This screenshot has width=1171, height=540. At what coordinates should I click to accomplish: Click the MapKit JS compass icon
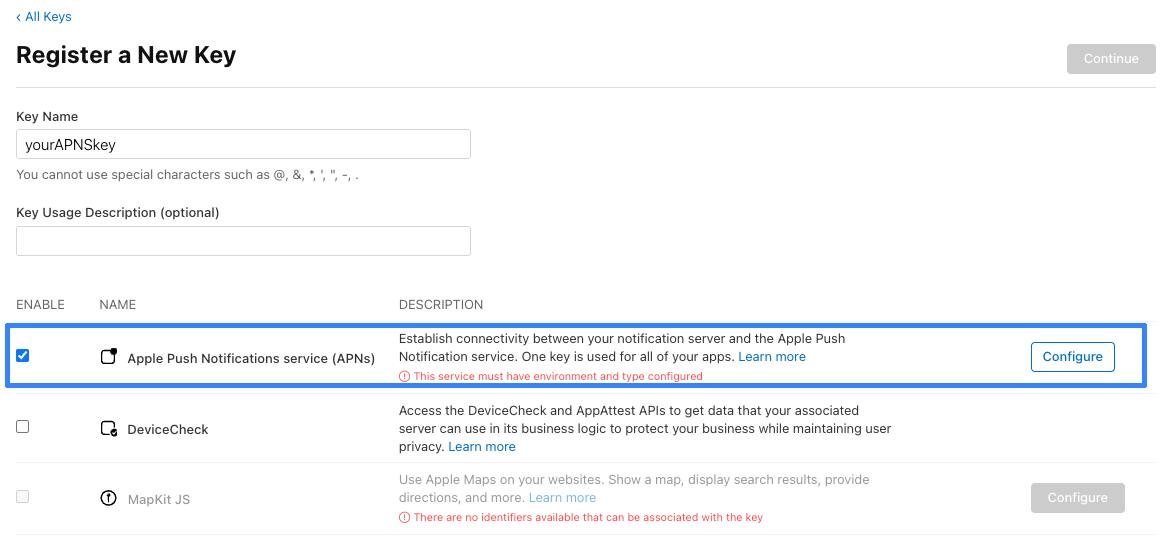point(109,498)
